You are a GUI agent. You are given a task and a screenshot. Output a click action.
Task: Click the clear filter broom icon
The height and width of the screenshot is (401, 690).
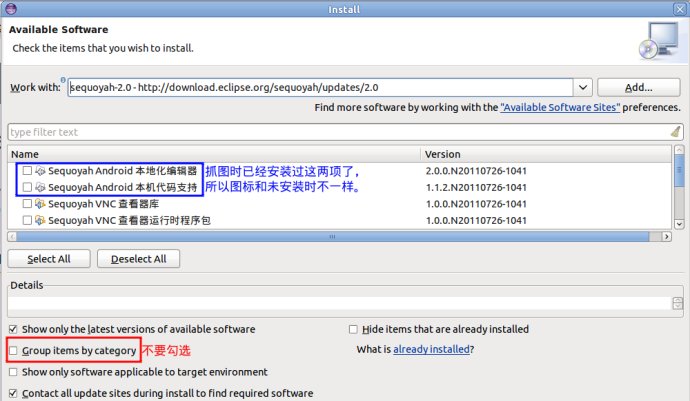(x=675, y=132)
